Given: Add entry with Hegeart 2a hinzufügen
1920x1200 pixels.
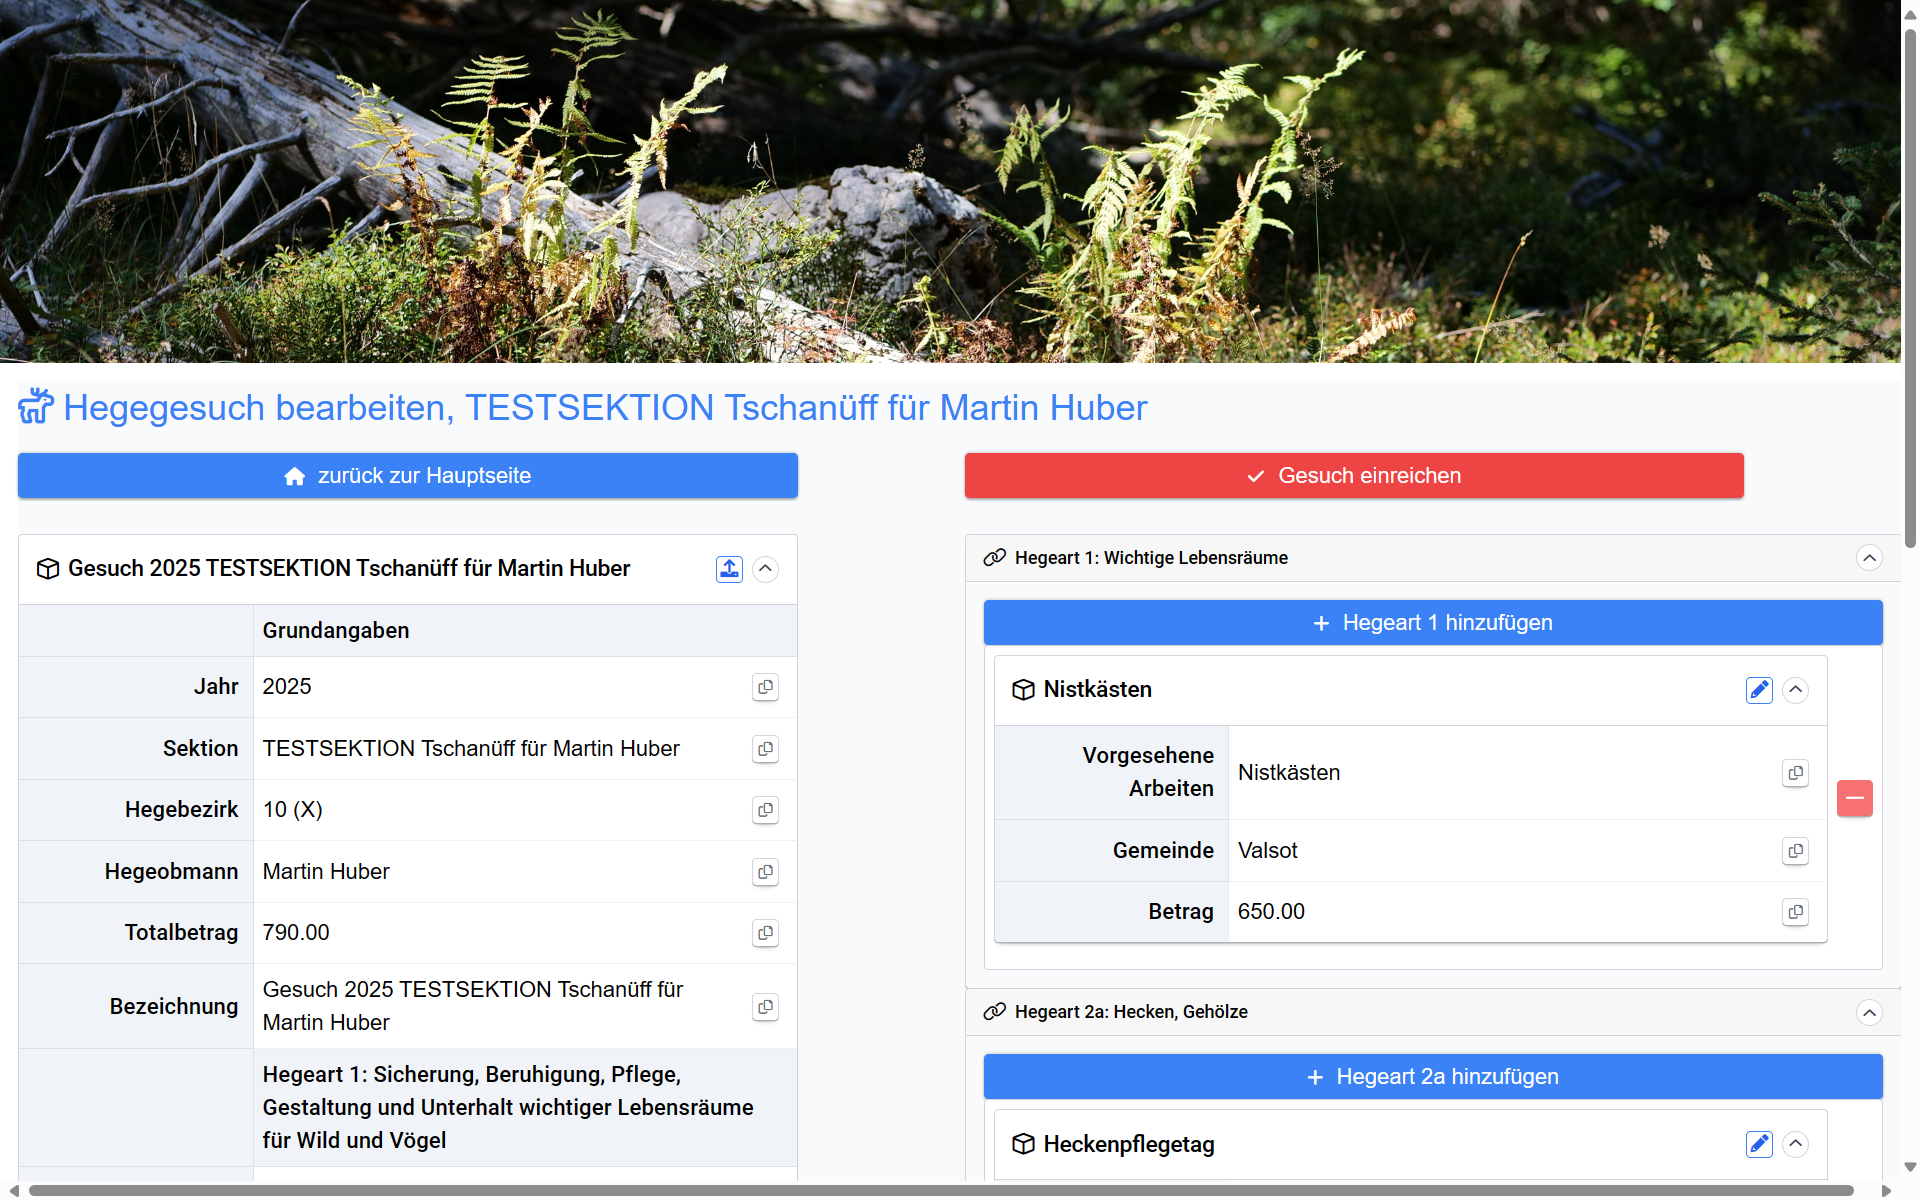Looking at the screenshot, I should click(x=1432, y=1077).
